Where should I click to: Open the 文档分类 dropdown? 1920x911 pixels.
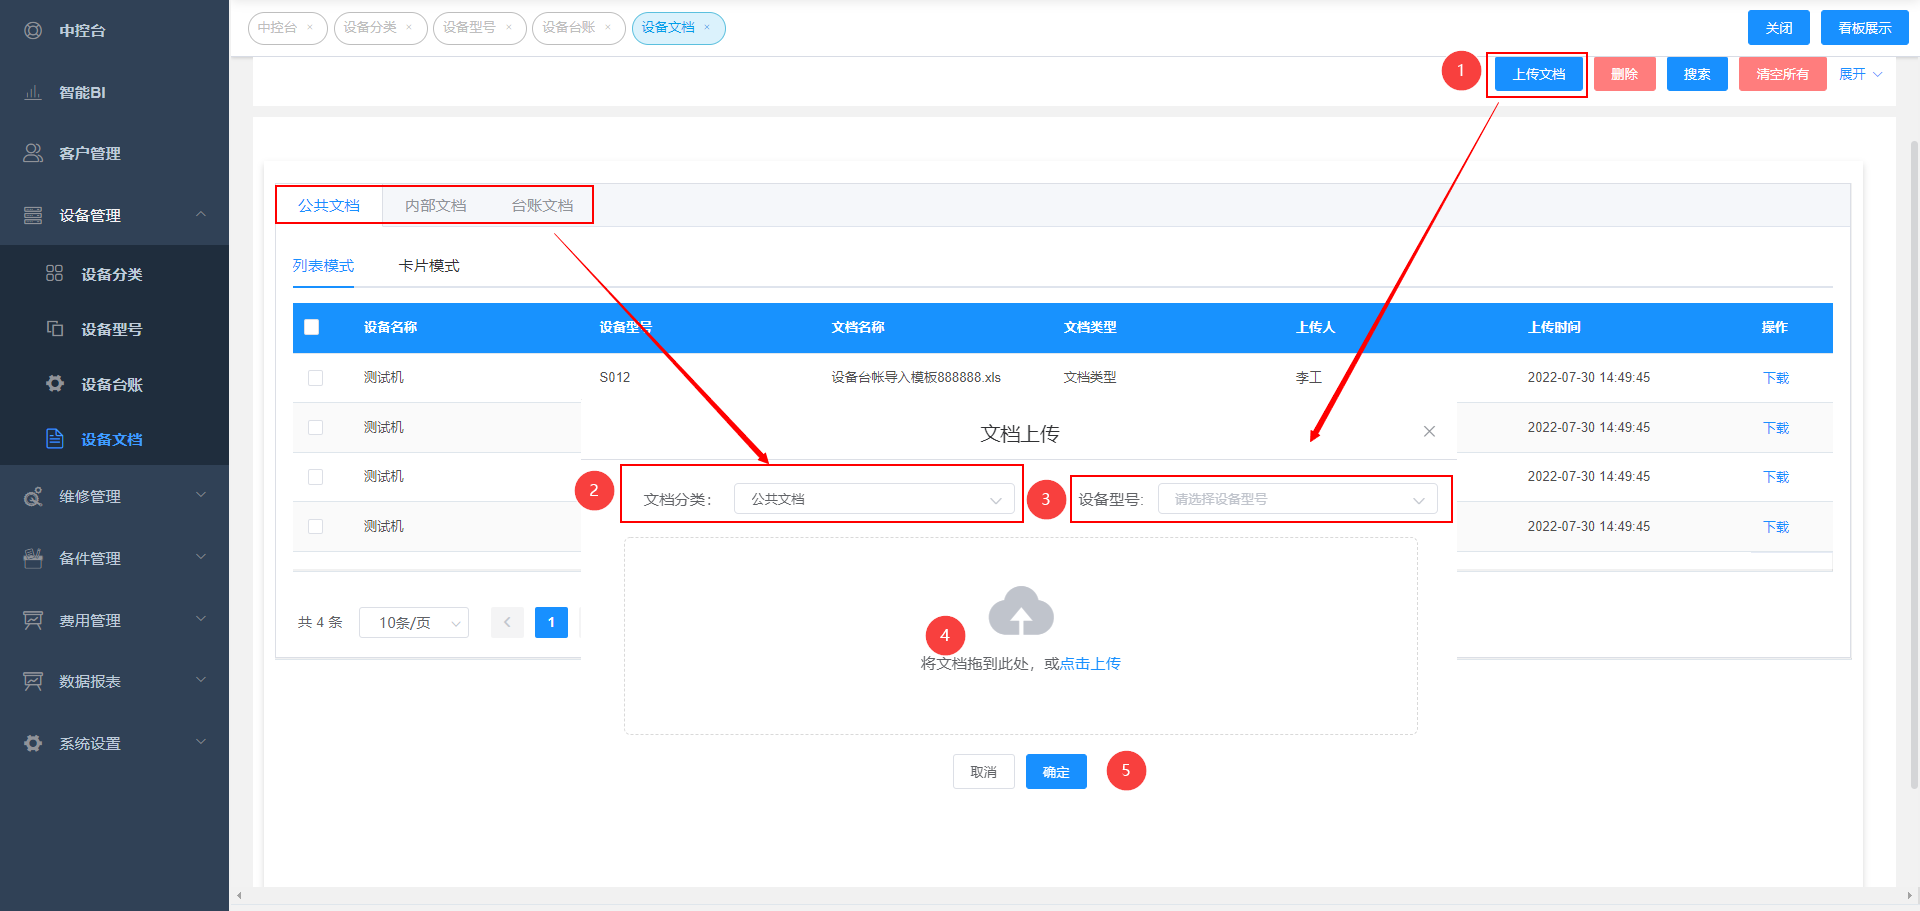pyautogui.click(x=874, y=499)
